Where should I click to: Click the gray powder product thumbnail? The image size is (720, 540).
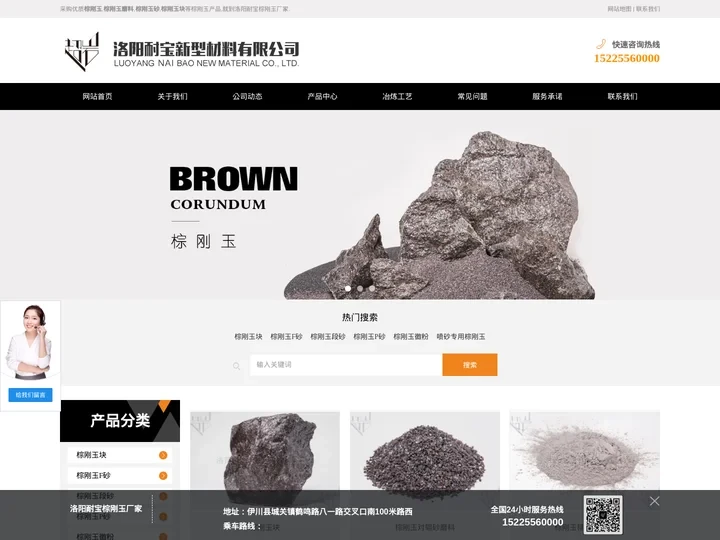pyautogui.click(x=585, y=457)
